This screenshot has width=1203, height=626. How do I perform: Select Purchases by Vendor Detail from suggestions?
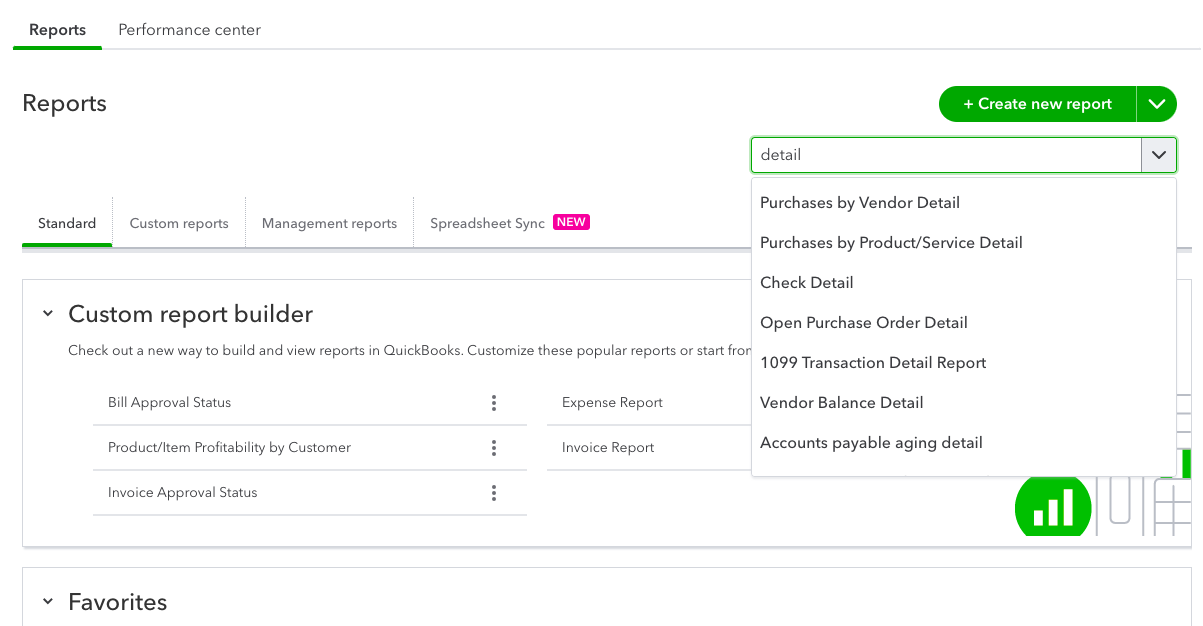[860, 203]
